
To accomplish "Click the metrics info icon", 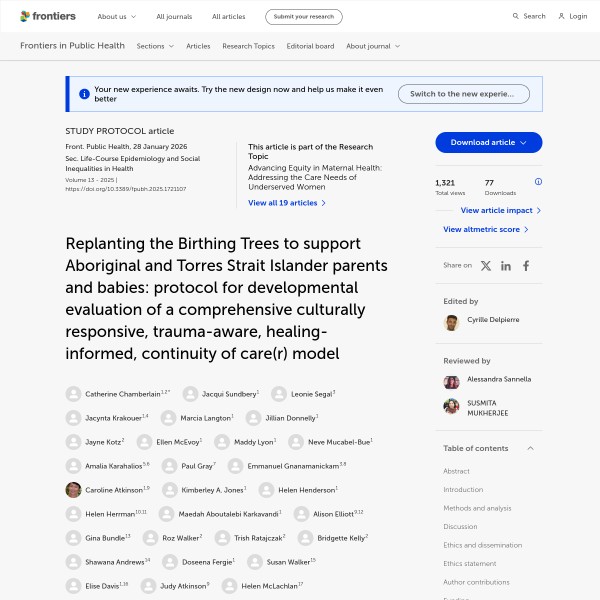I will click(x=538, y=182).
